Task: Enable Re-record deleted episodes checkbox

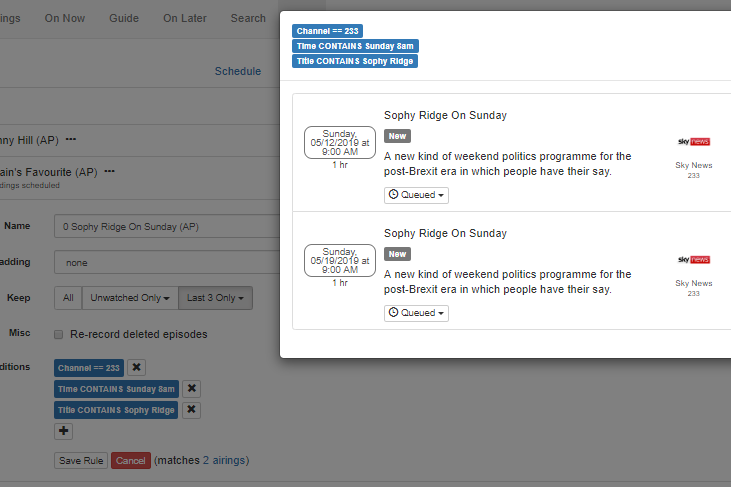Action: pos(60,334)
